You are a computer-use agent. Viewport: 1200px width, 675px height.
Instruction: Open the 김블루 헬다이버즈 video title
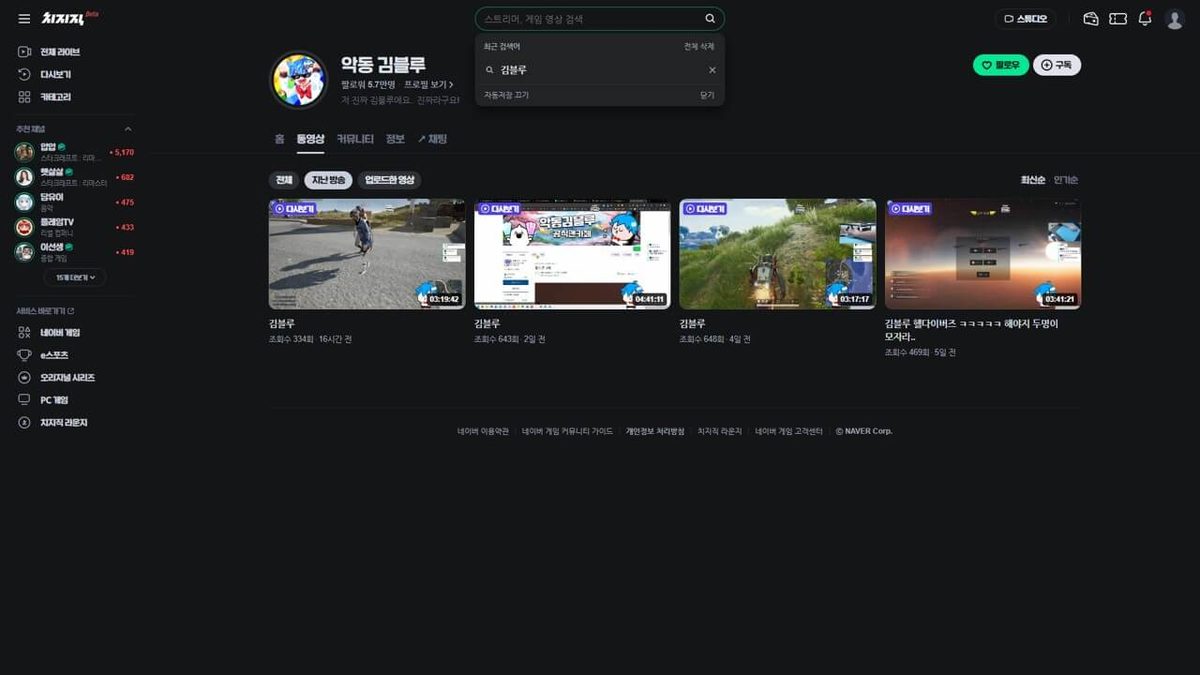tap(972, 330)
